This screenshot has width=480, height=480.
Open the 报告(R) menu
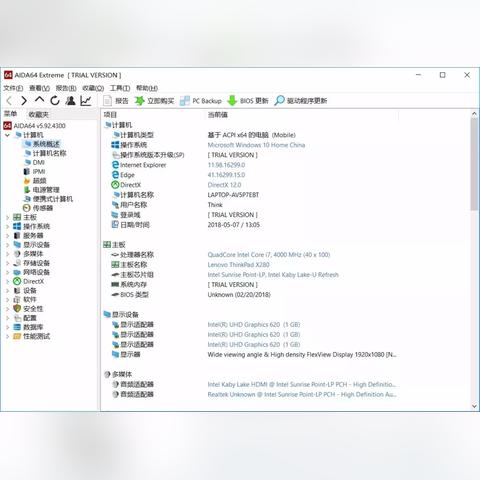[66, 88]
